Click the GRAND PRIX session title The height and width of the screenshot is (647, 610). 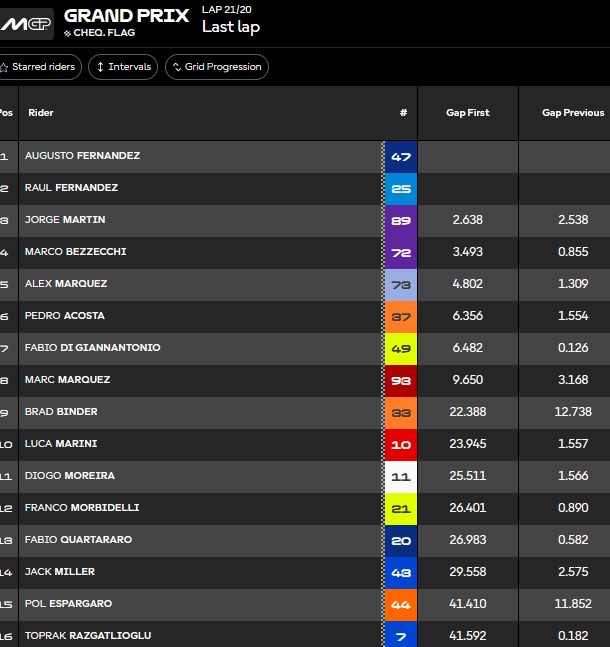[x=126, y=16]
